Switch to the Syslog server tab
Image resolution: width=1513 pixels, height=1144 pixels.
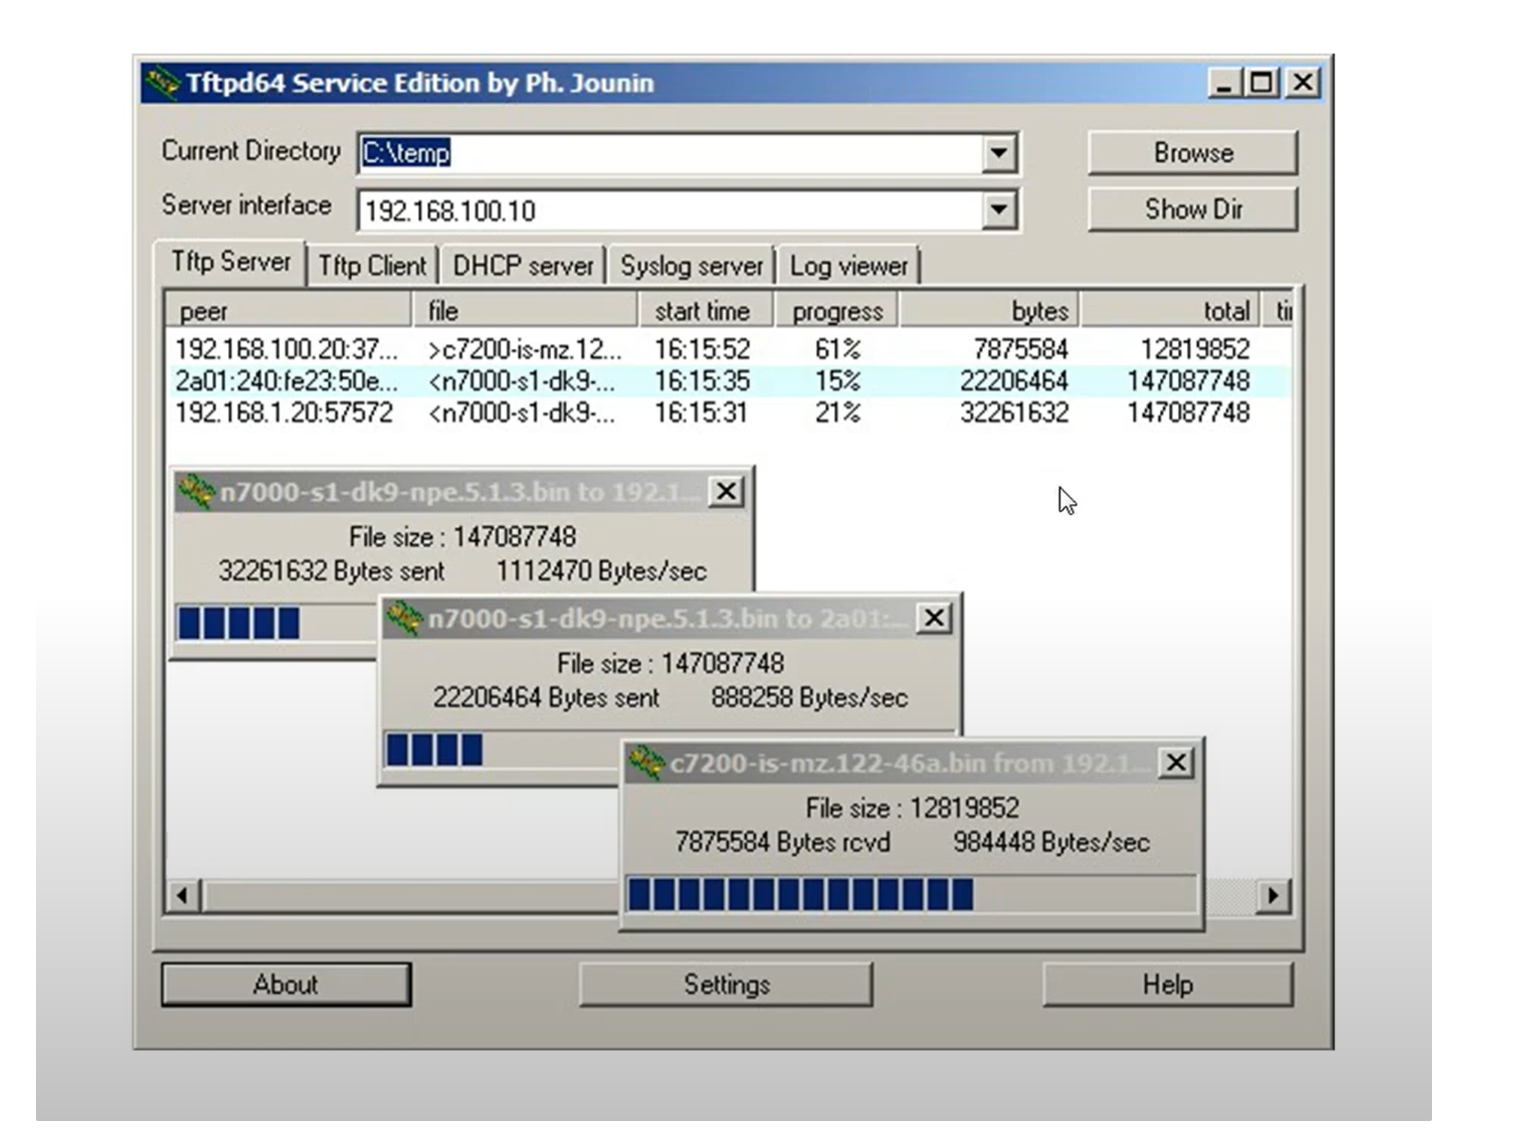tap(691, 266)
